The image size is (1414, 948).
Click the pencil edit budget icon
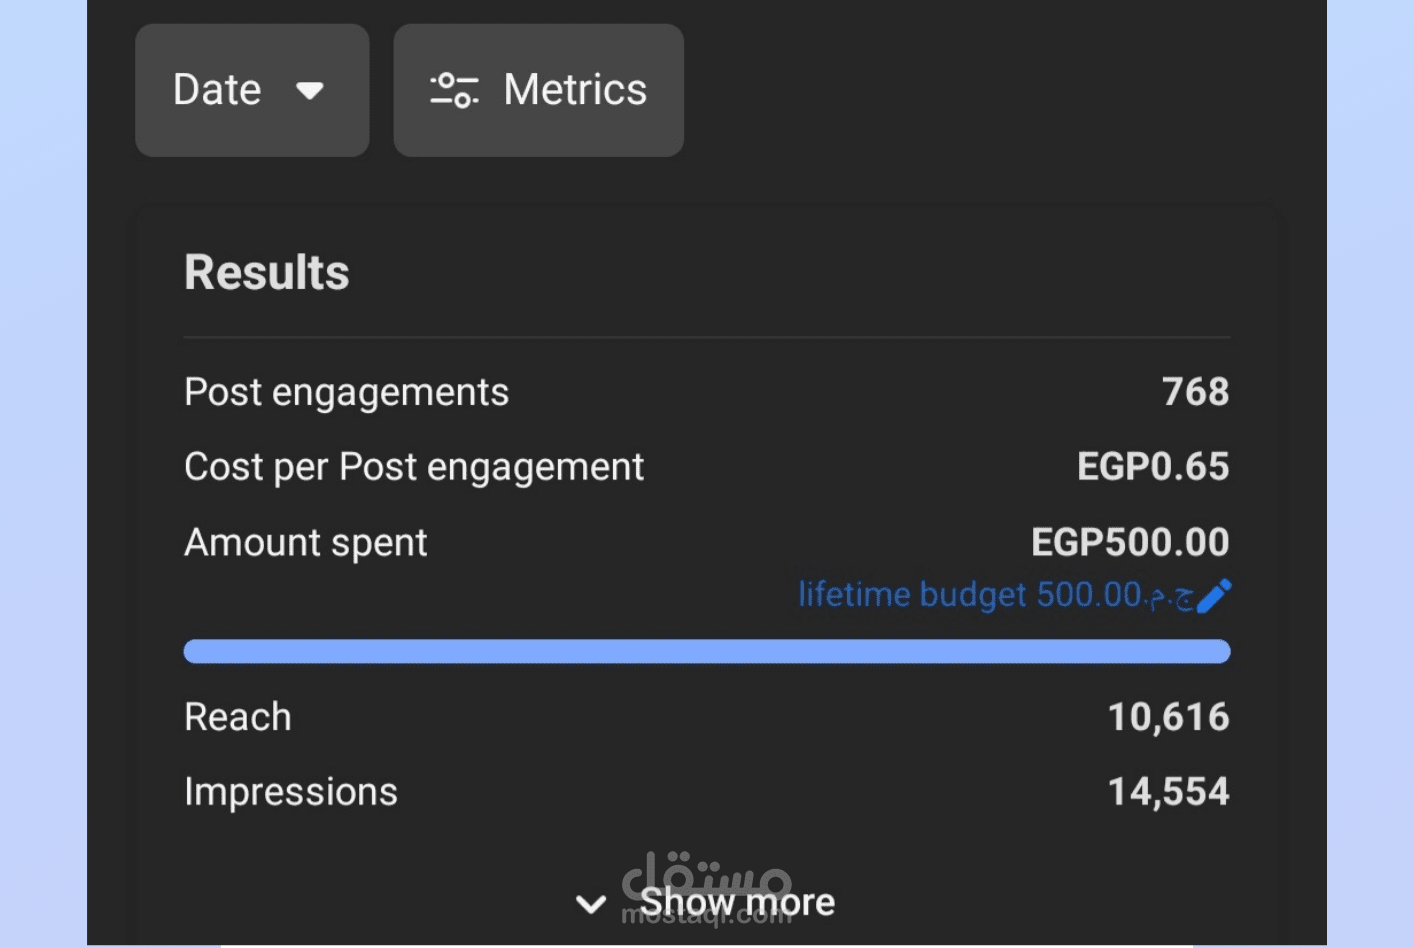1214,595
